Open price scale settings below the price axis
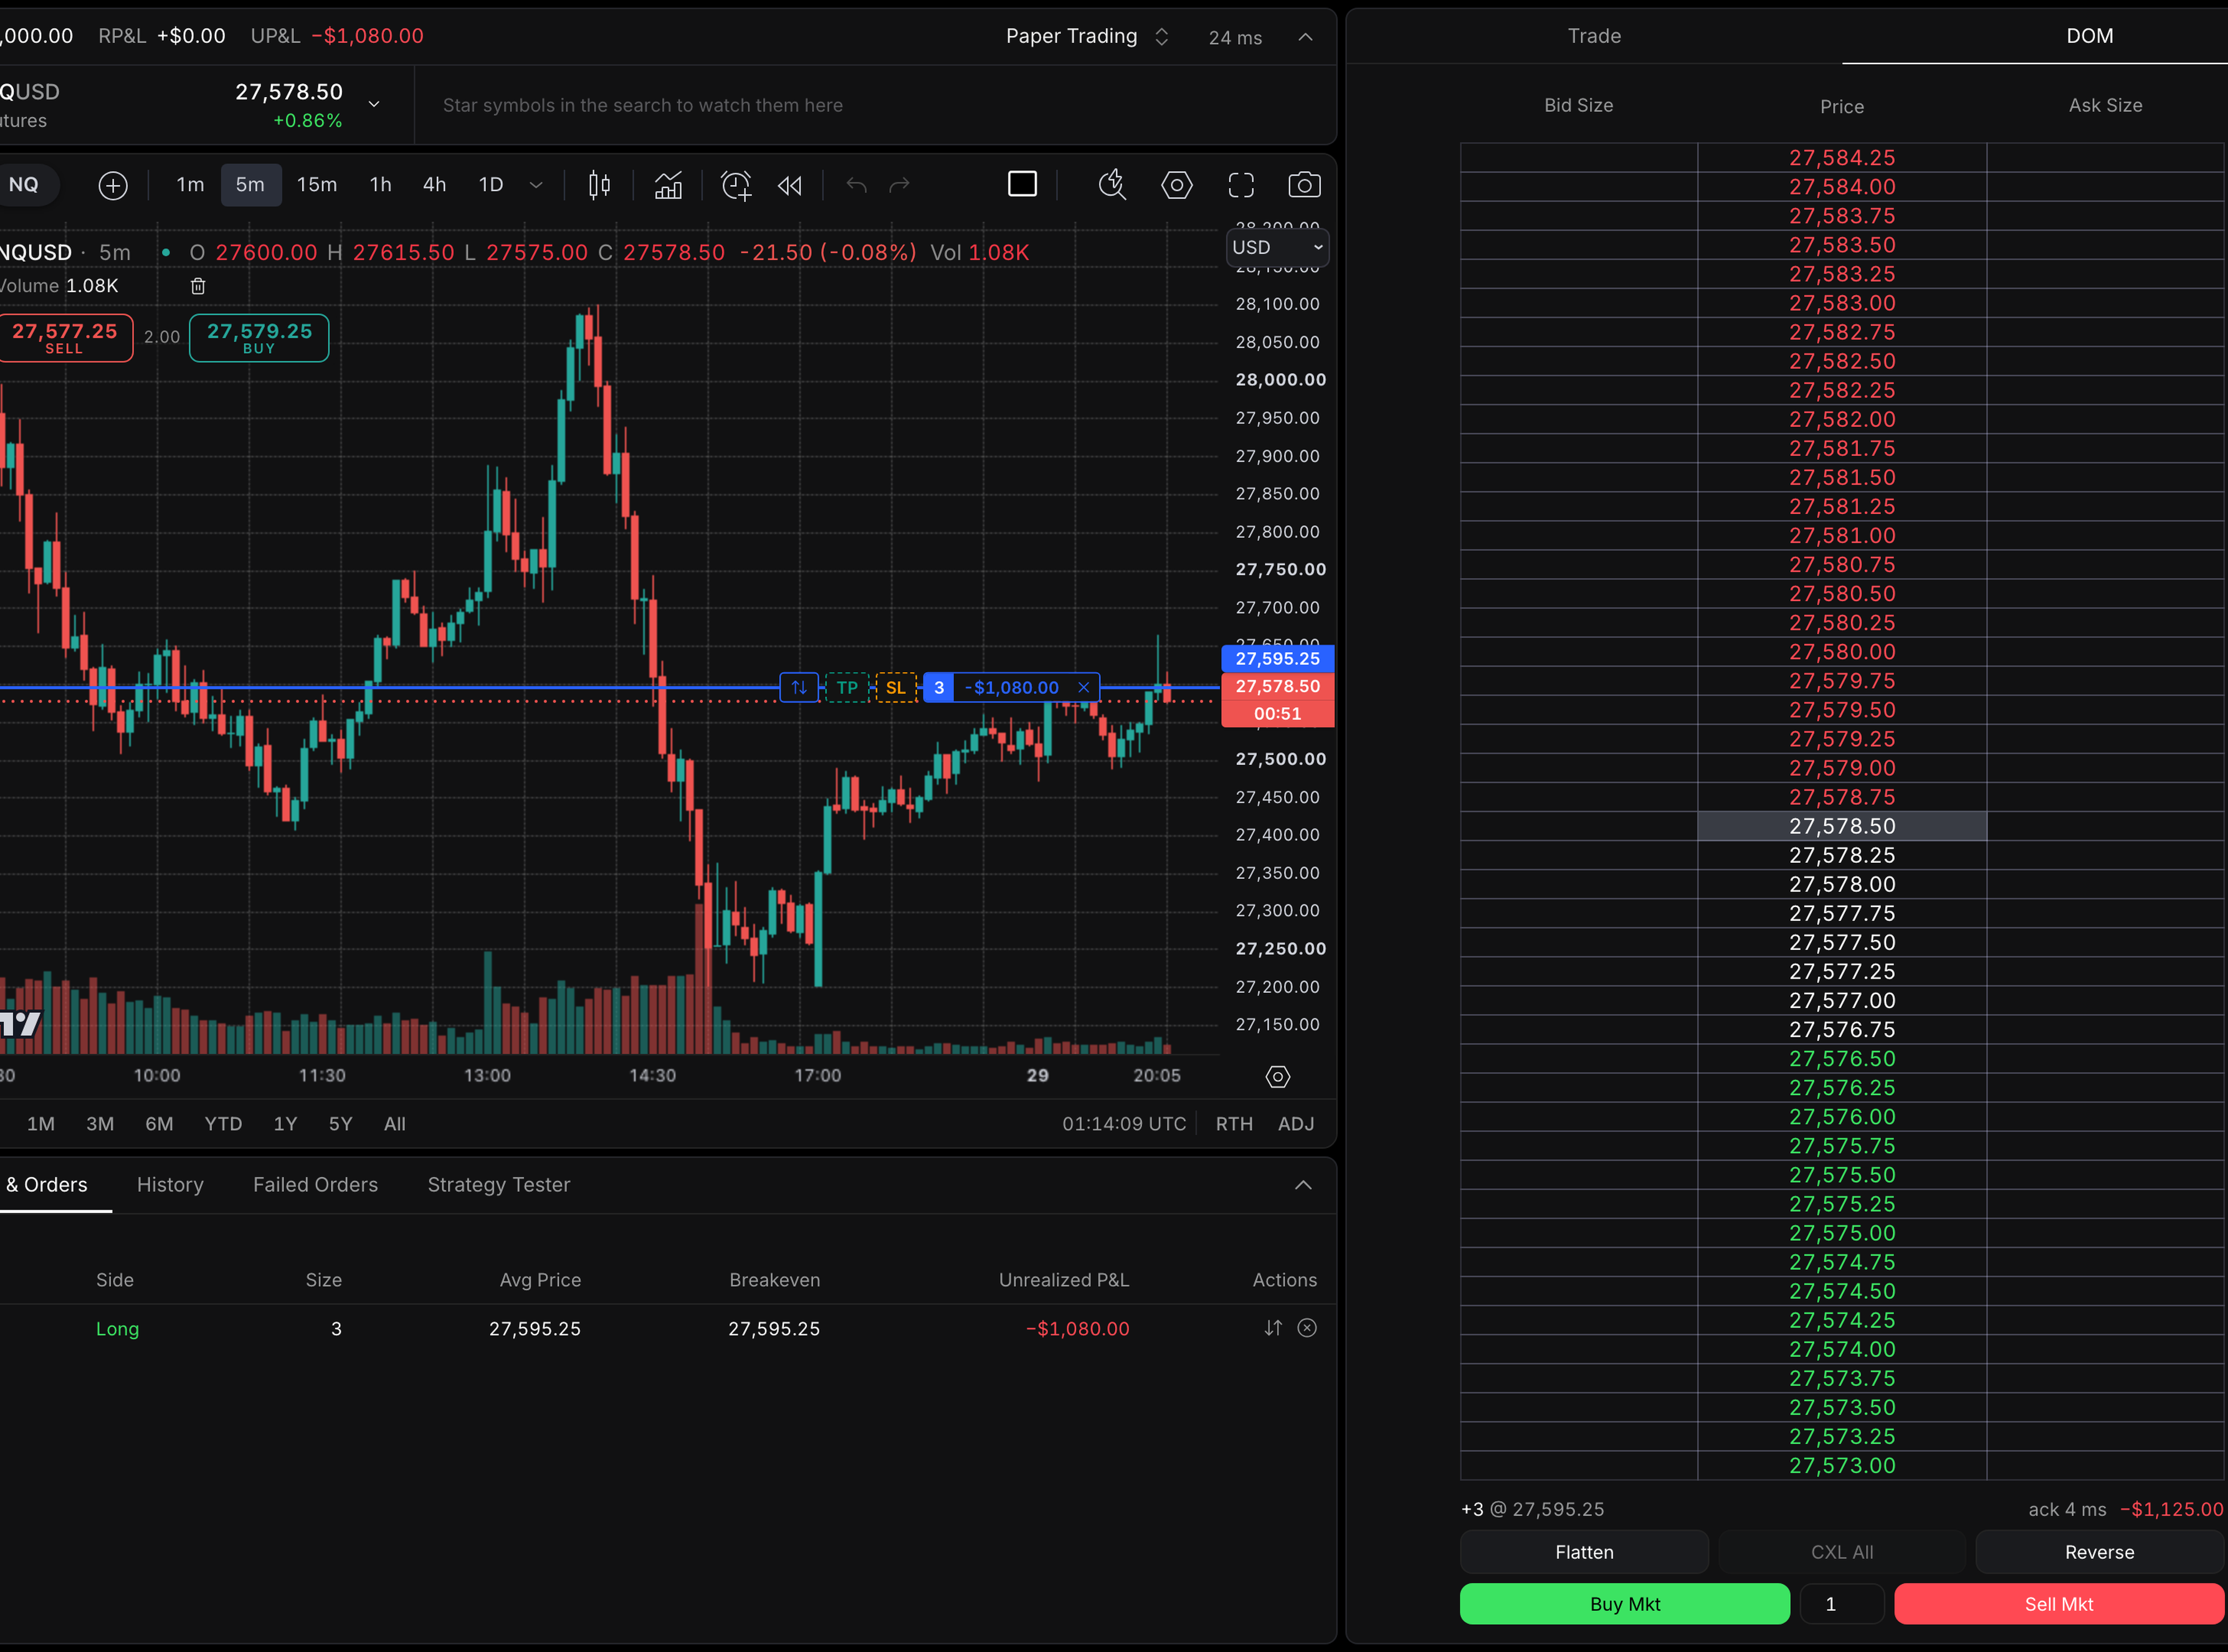 point(1278,1077)
